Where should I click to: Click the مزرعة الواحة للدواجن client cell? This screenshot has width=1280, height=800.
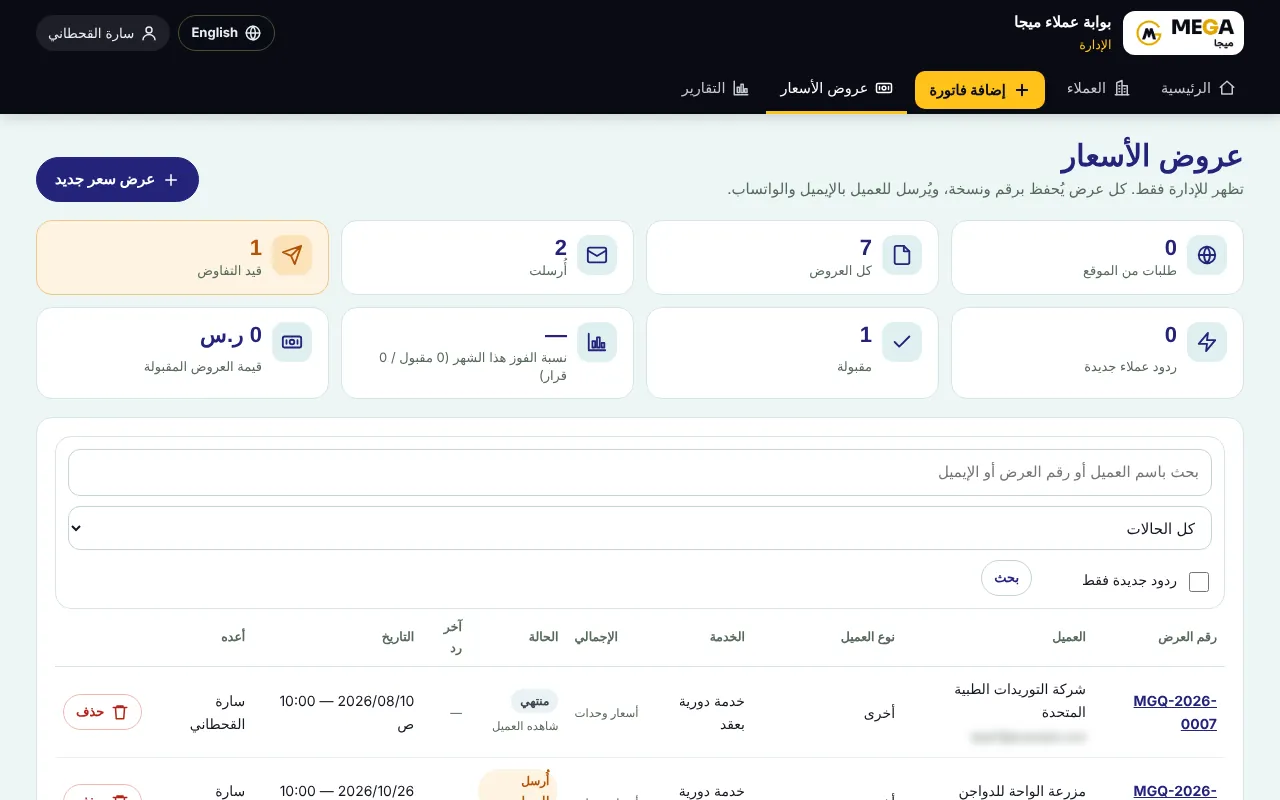[x=1022, y=792]
